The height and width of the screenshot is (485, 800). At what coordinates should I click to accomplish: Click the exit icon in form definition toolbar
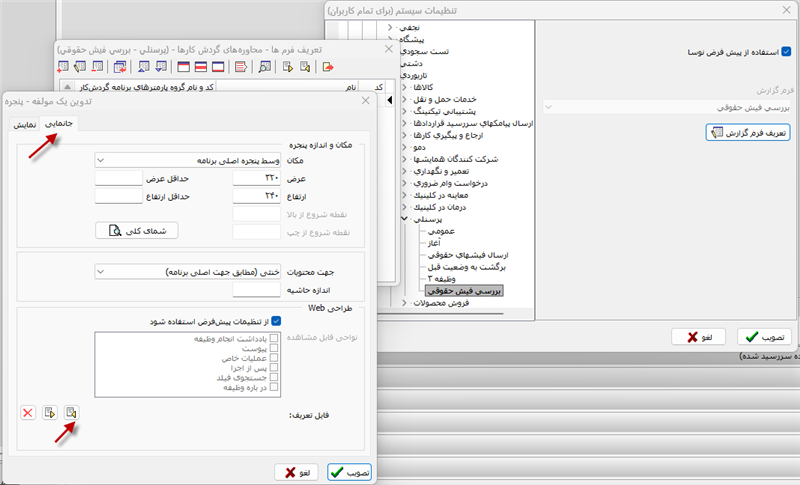(x=328, y=67)
